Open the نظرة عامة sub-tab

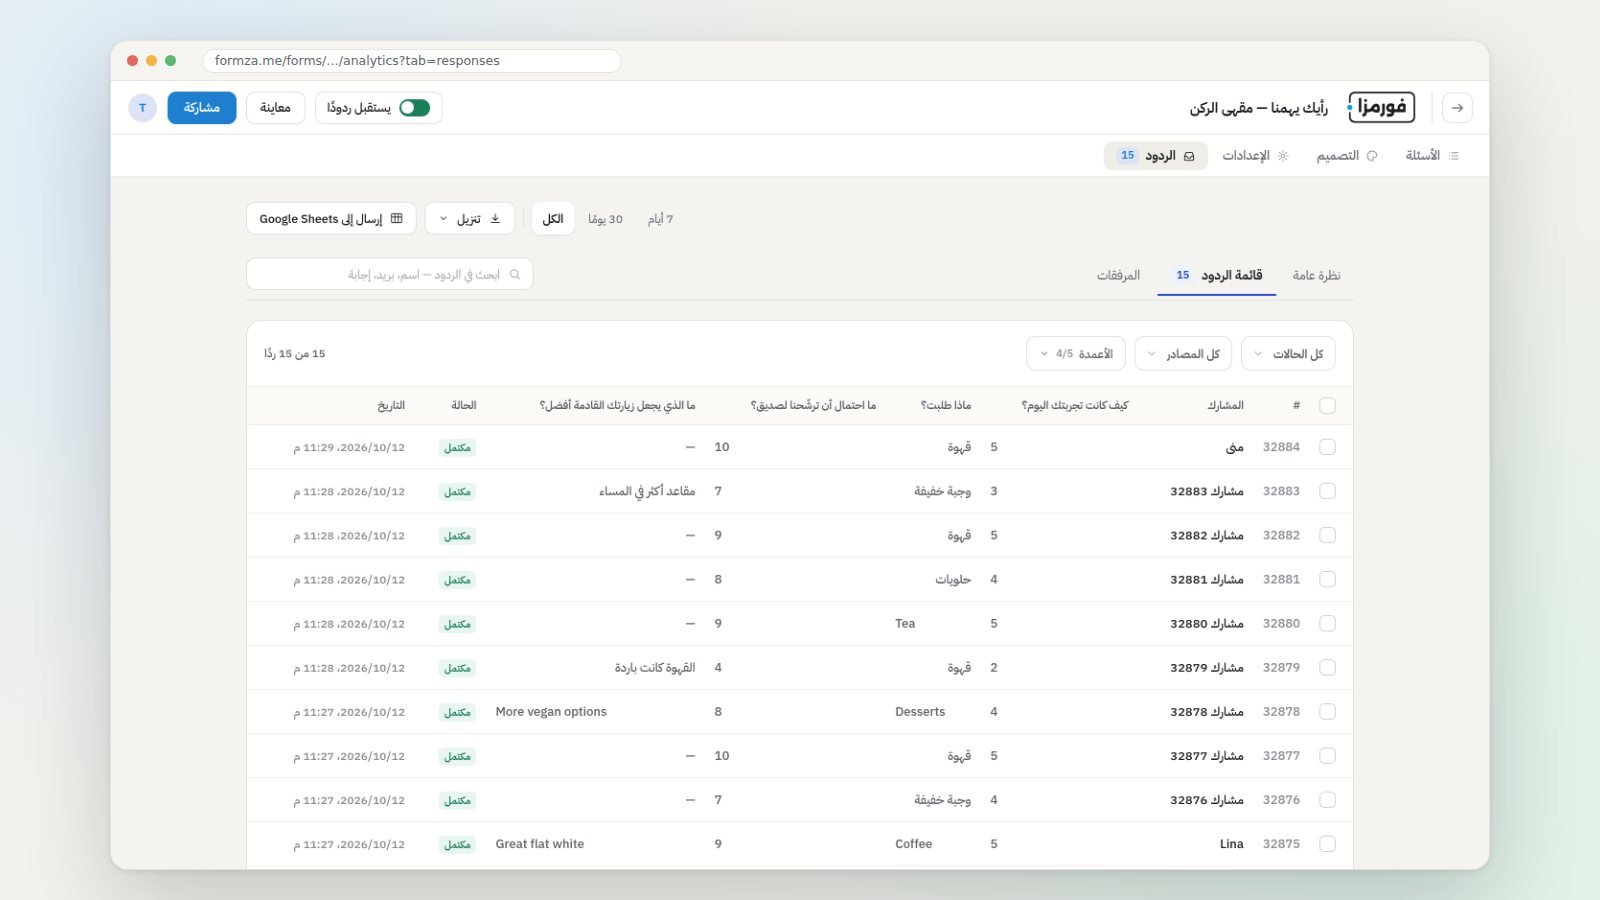[x=1316, y=275]
